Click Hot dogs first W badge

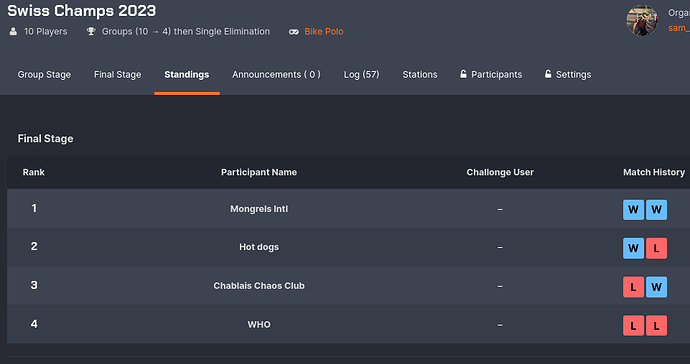[633, 248]
